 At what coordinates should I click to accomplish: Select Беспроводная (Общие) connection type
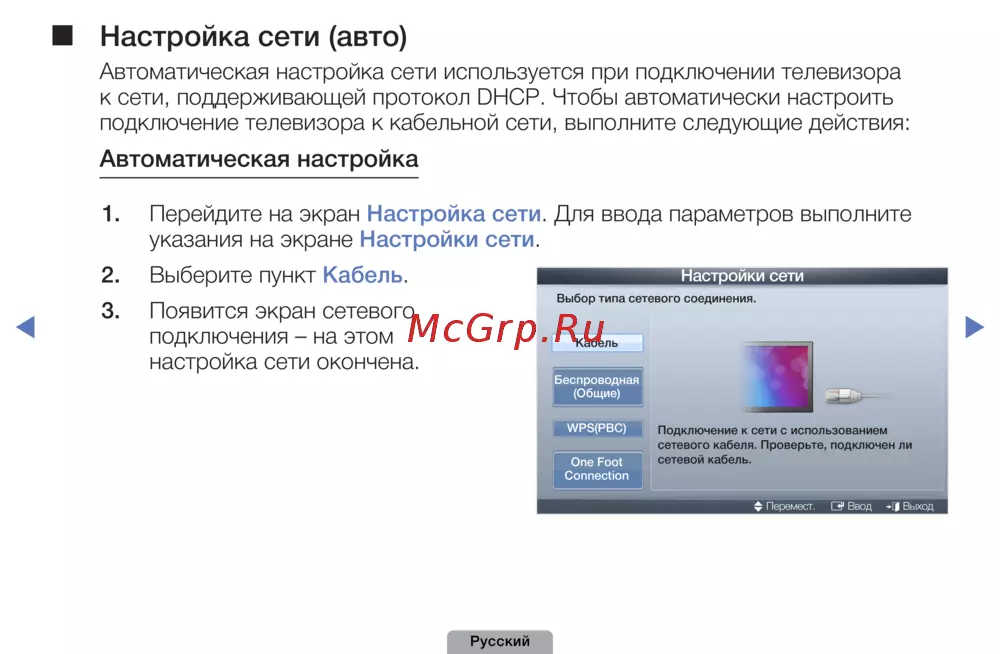(597, 387)
